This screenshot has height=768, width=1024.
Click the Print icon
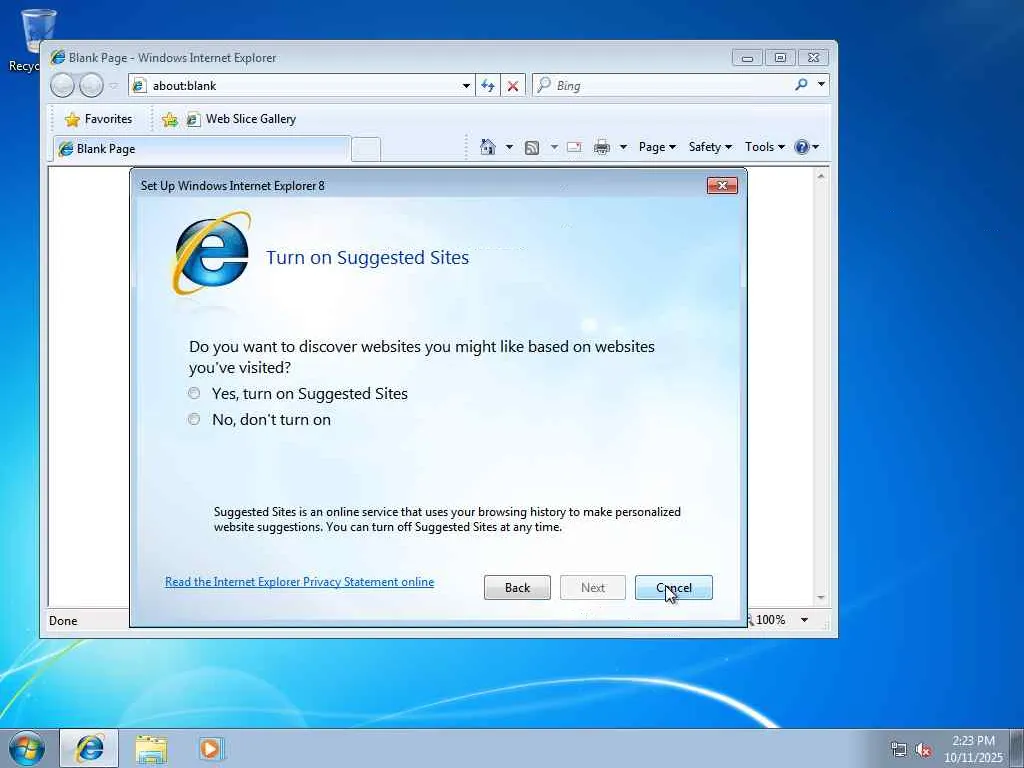tap(601, 147)
